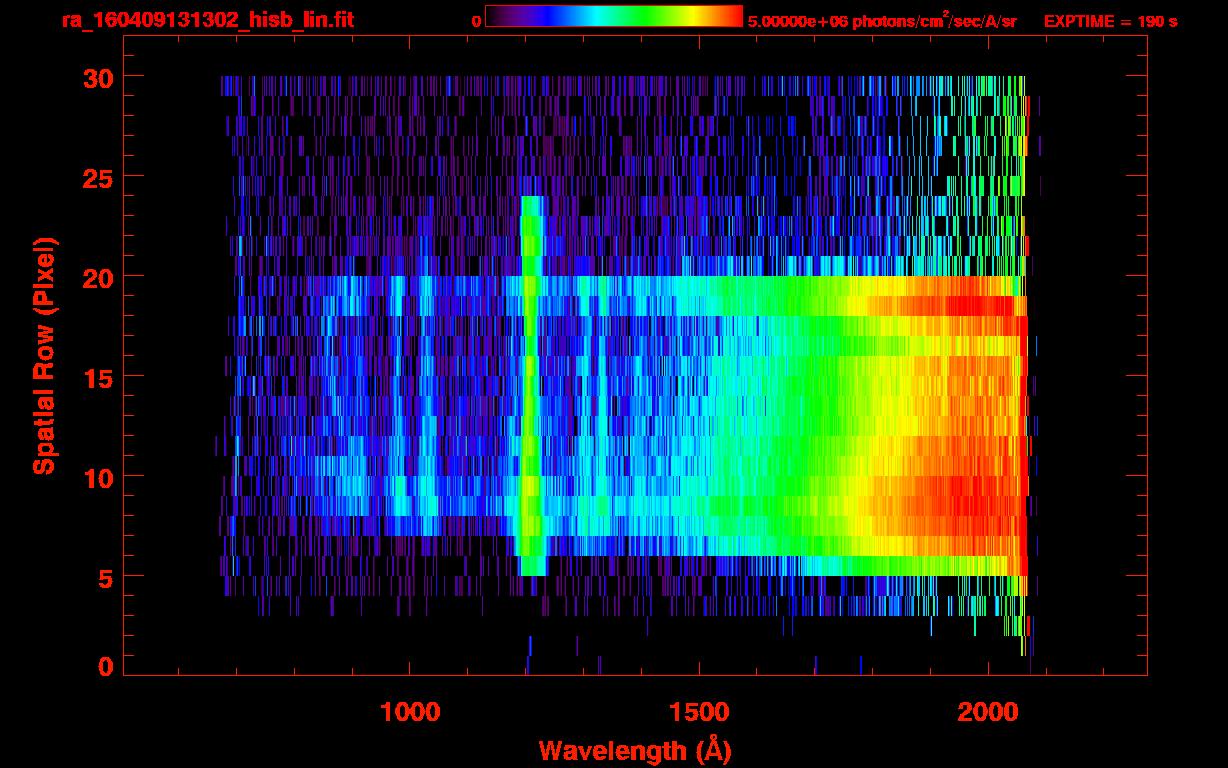
Task: Select the 5.00000e+06 photons/cm²/sec/A/sr label
Action: 882,21
